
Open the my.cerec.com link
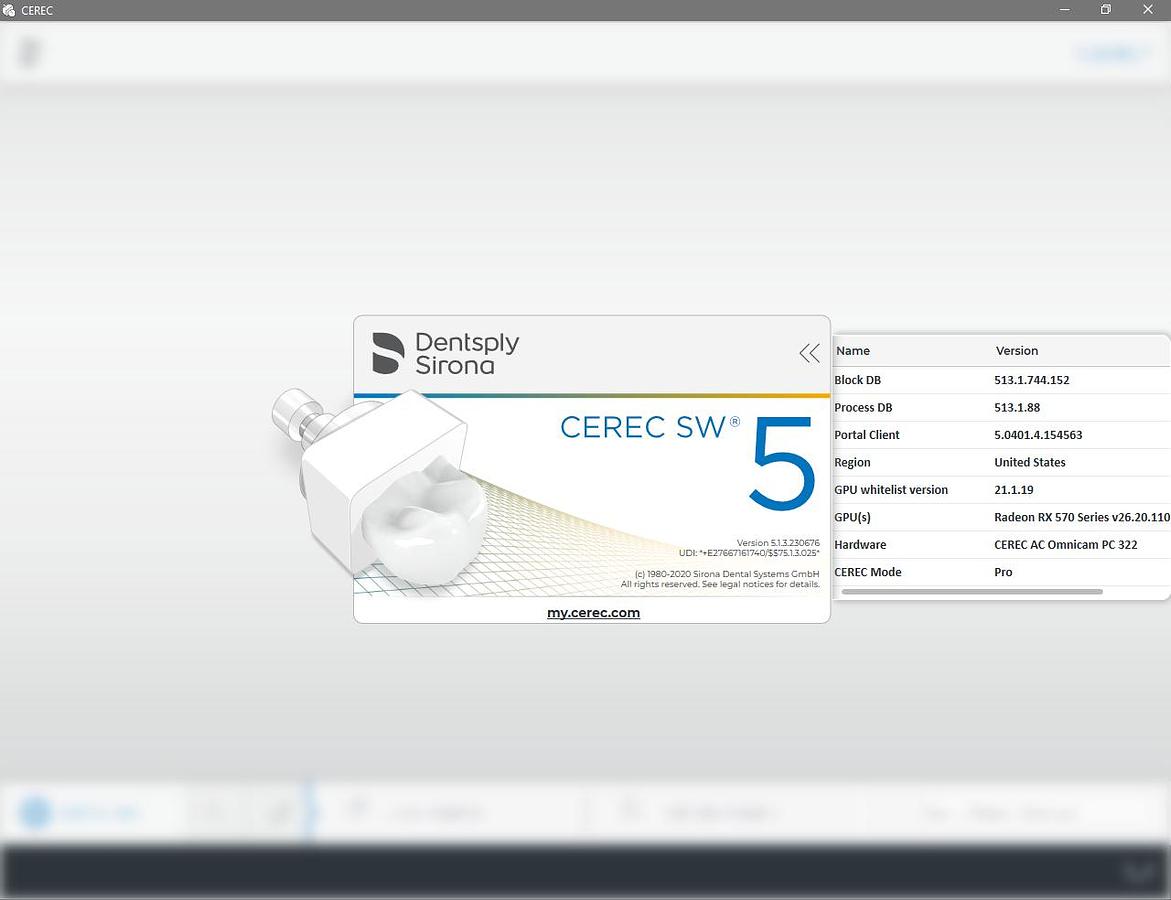tap(593, 612)
